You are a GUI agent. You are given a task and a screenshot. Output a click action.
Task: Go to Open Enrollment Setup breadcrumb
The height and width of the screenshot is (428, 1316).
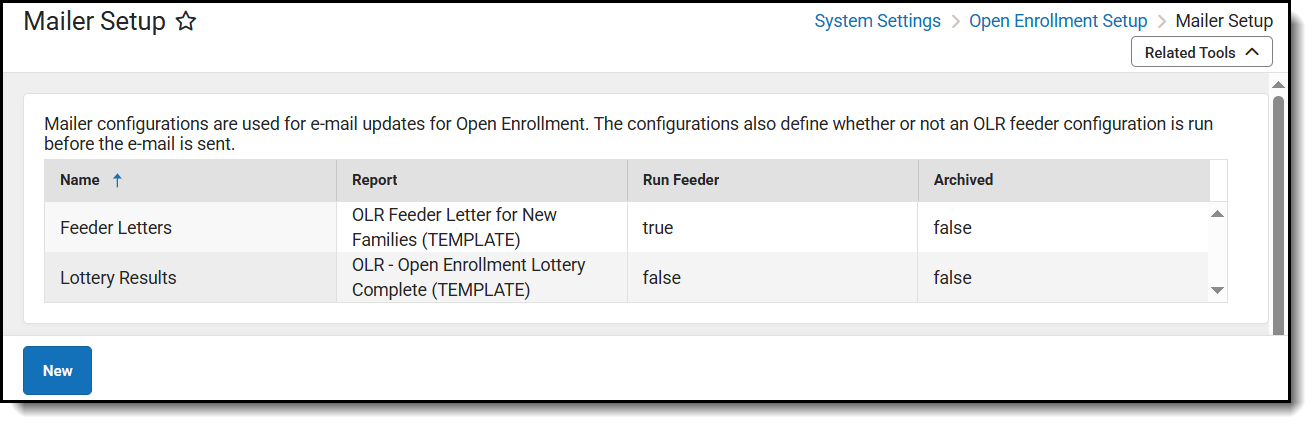[x=1058, y=21]
